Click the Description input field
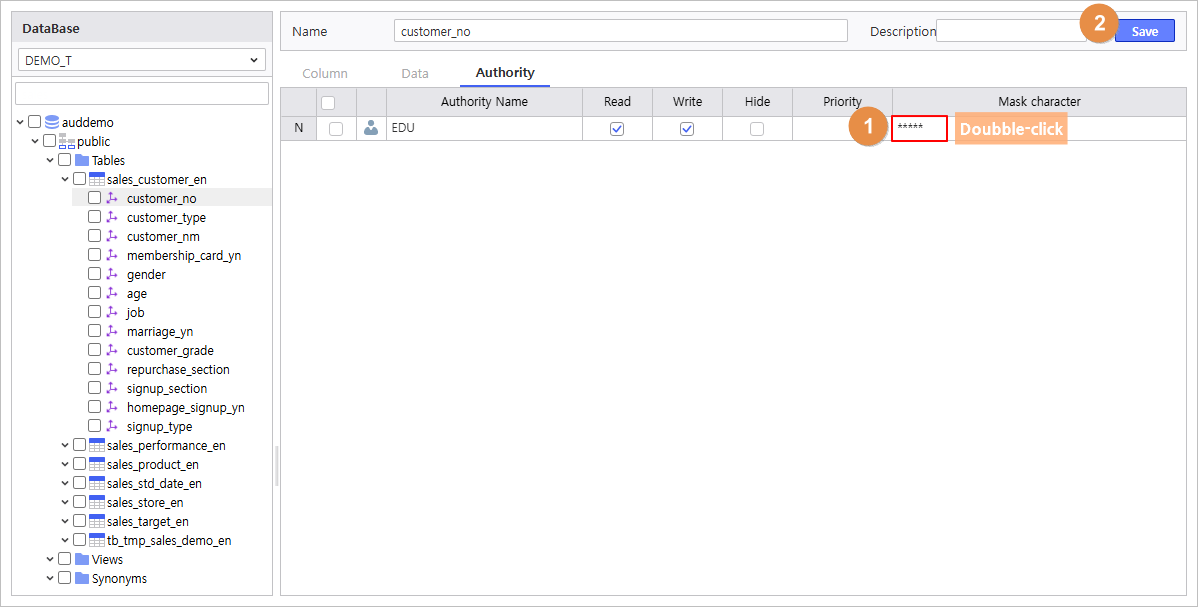Image resolution: width=1198 pixels, height=607 pixels. (x=1010, y=31)
